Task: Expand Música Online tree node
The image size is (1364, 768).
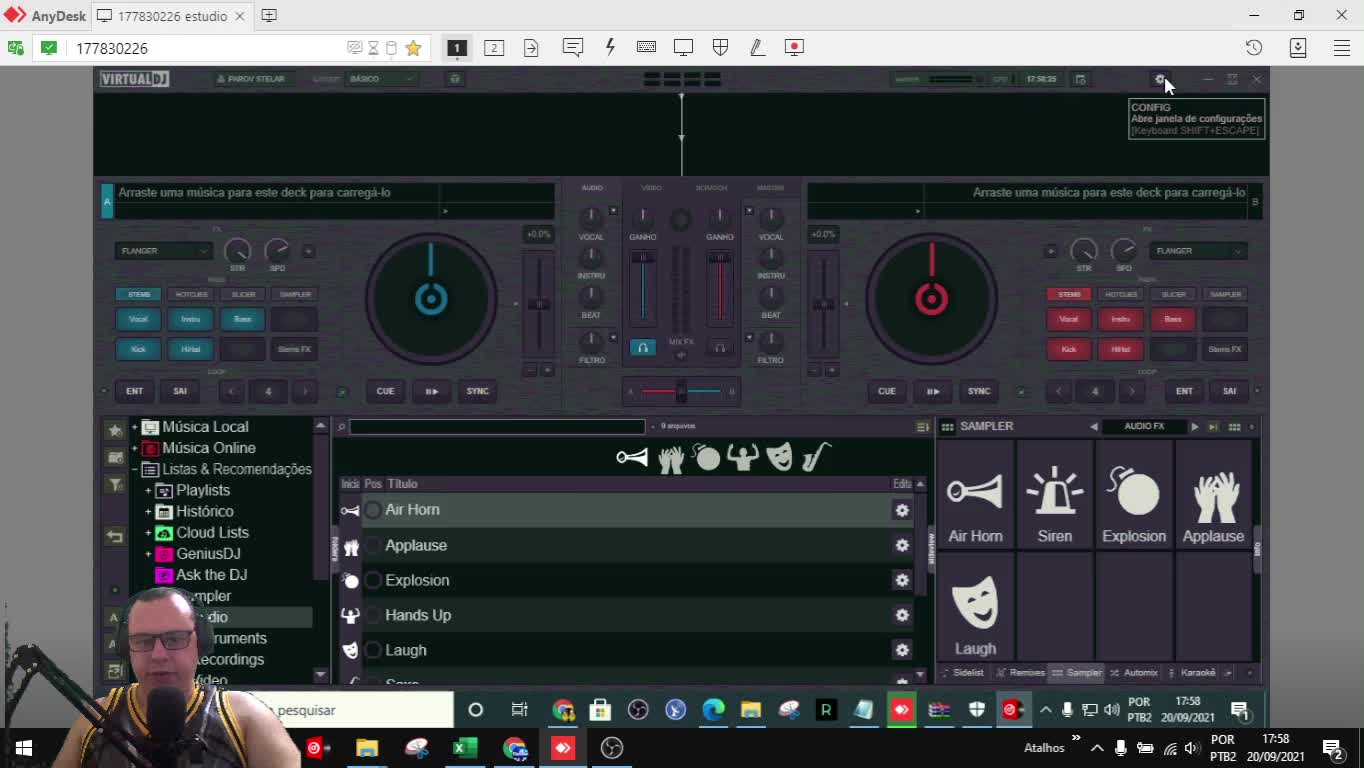Action: pos(134,448)
